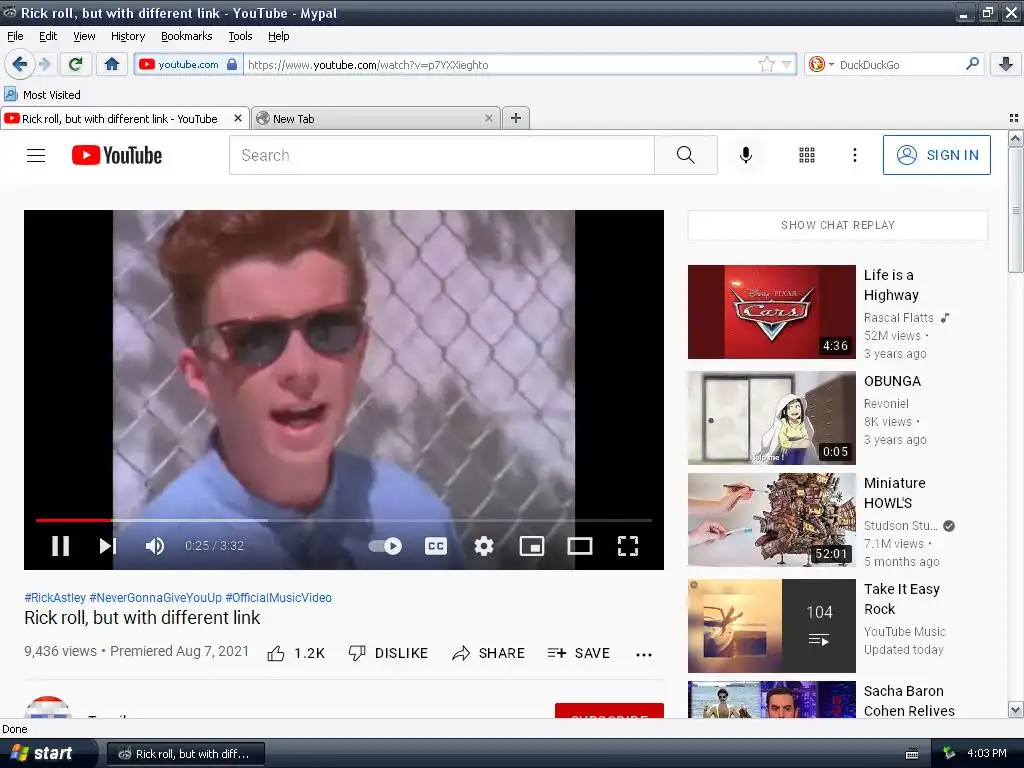Click the YouTube search magnifier button
The height and width of the screenshot is (768, 1024).
point(686,155)
